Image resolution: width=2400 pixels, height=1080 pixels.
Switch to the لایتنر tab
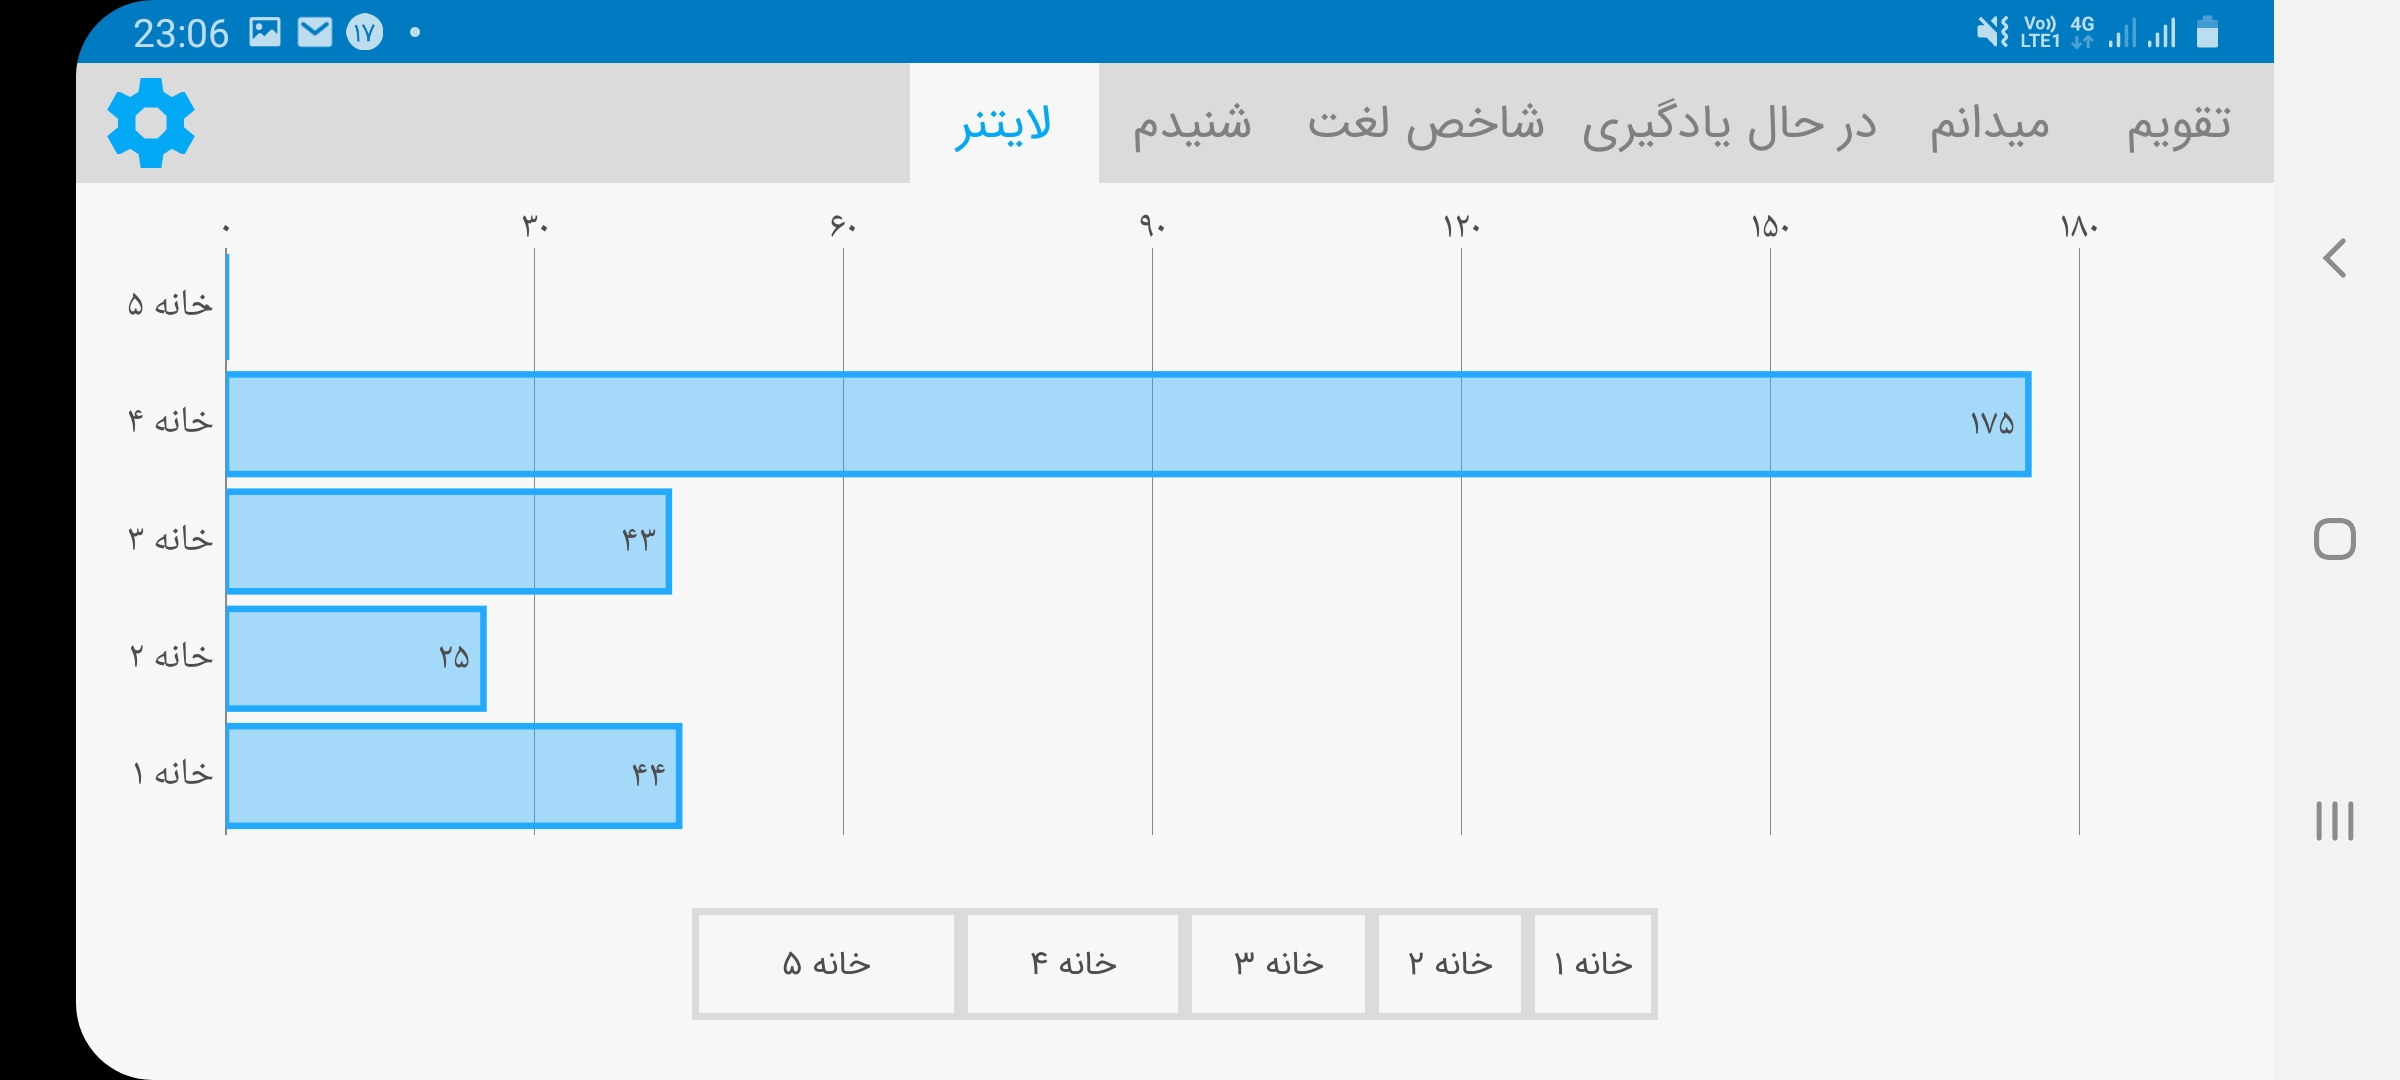[1004, 124]
